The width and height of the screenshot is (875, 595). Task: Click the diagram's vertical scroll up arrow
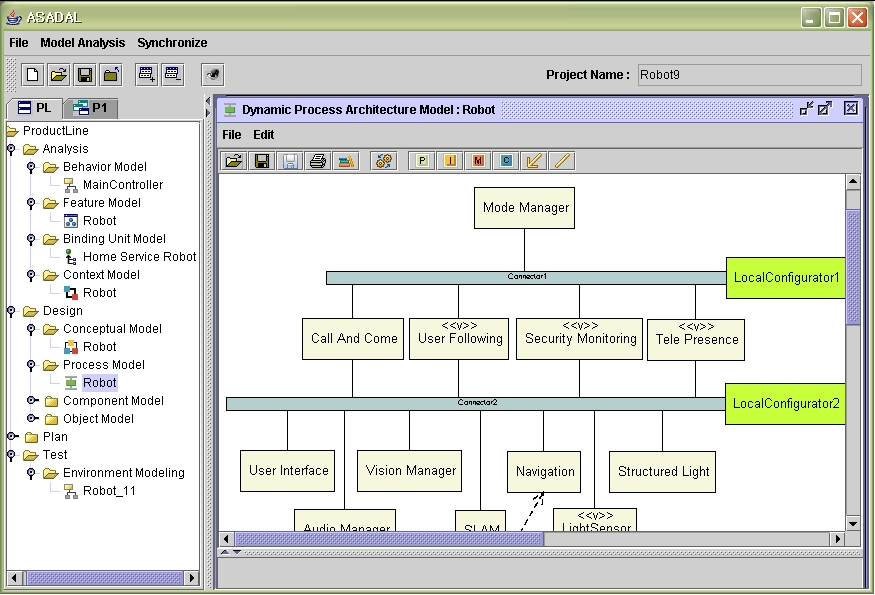pos(852,181)
